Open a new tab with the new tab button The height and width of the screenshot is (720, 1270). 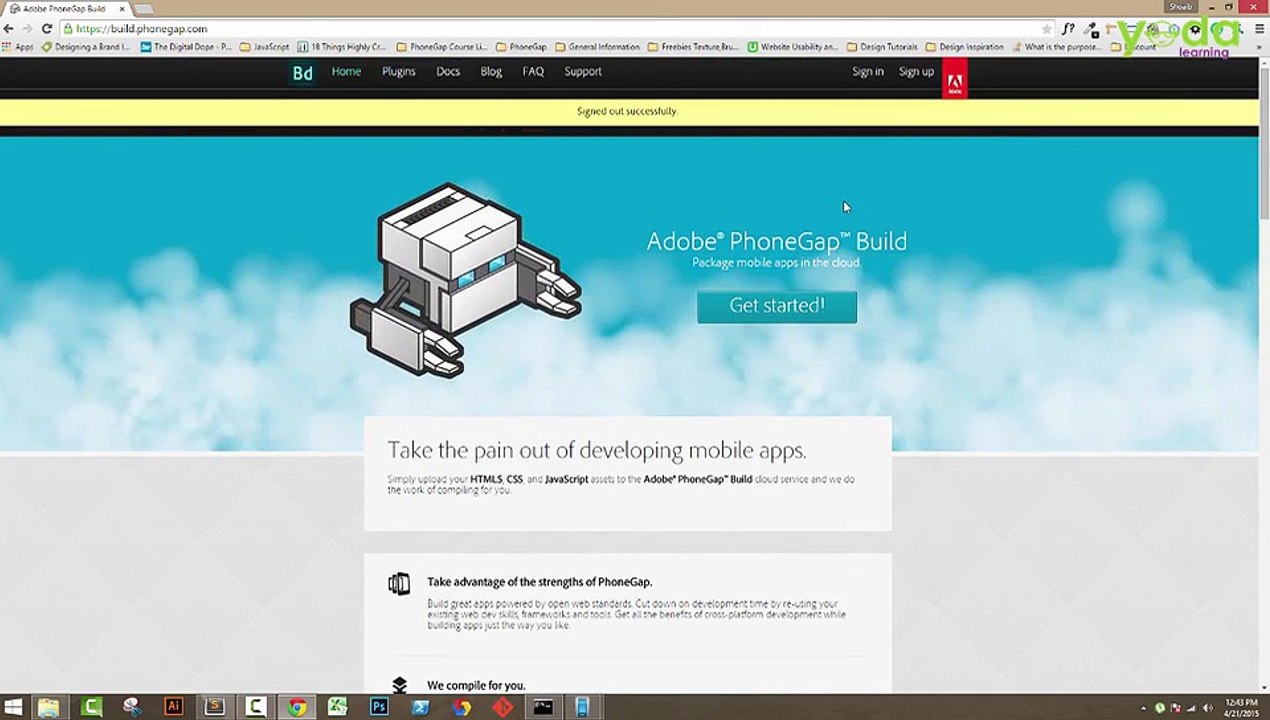145,9
